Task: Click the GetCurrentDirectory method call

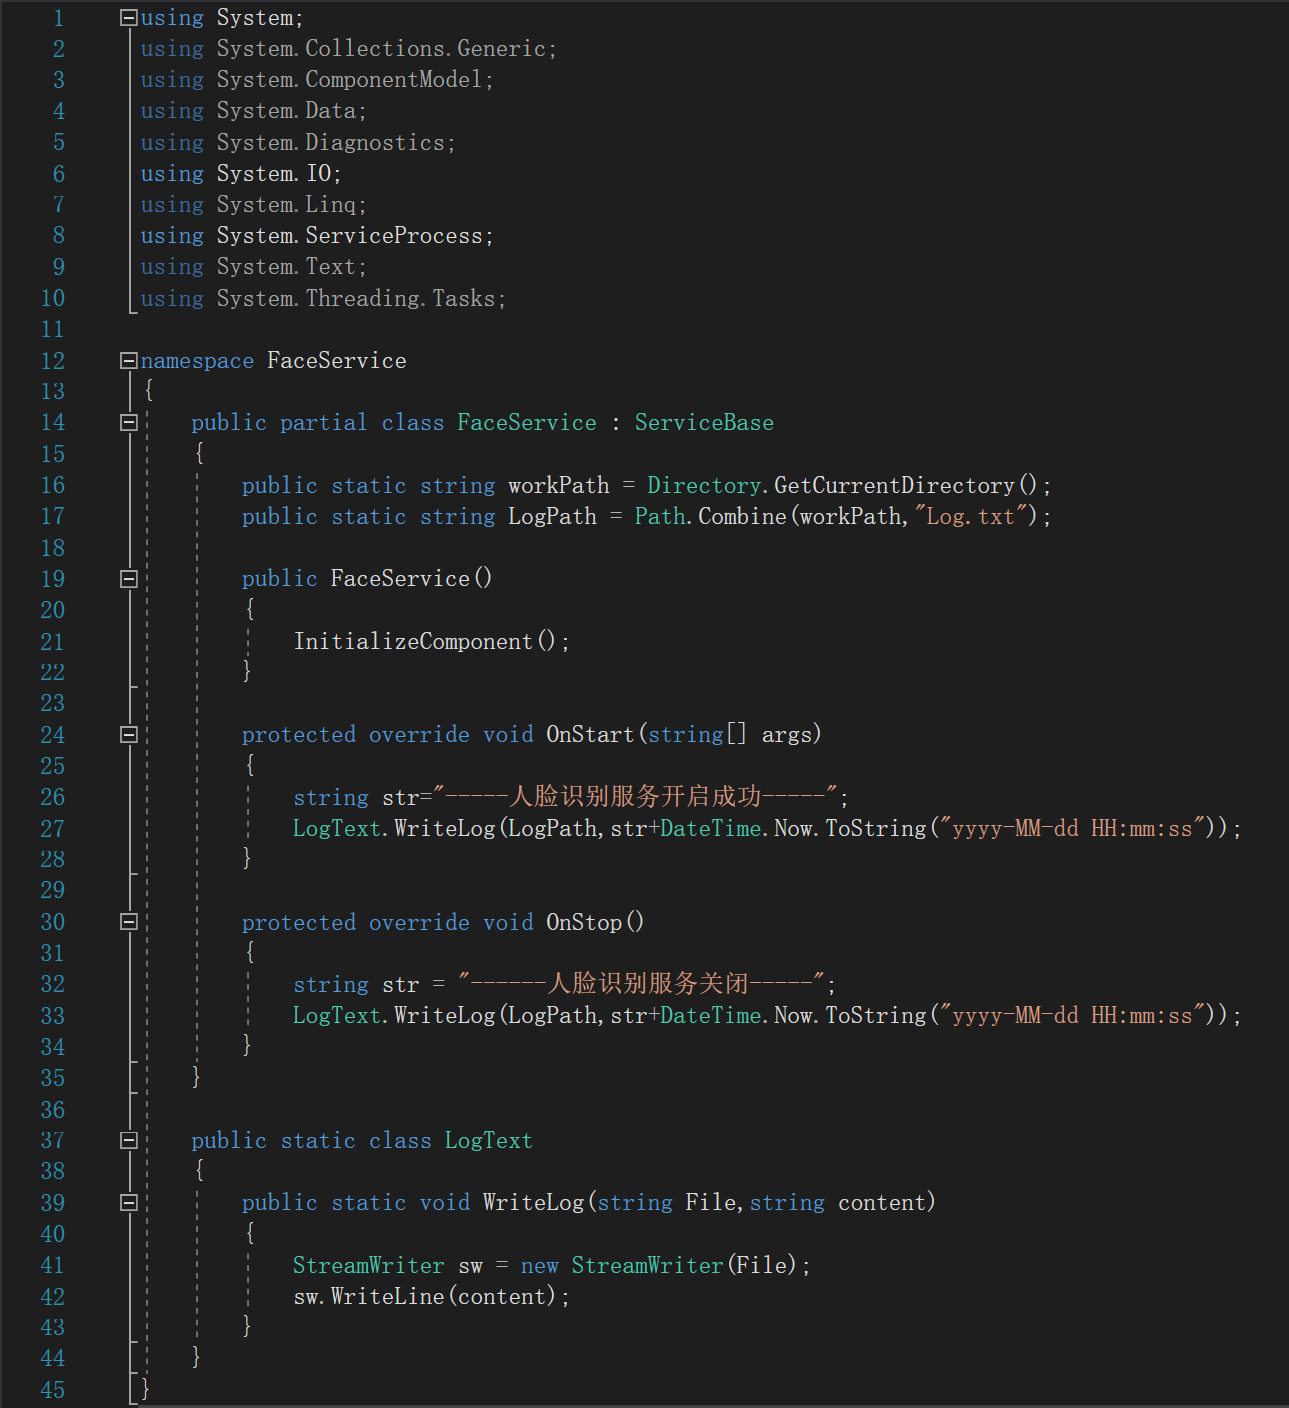Action: click(x=894, y=485)
